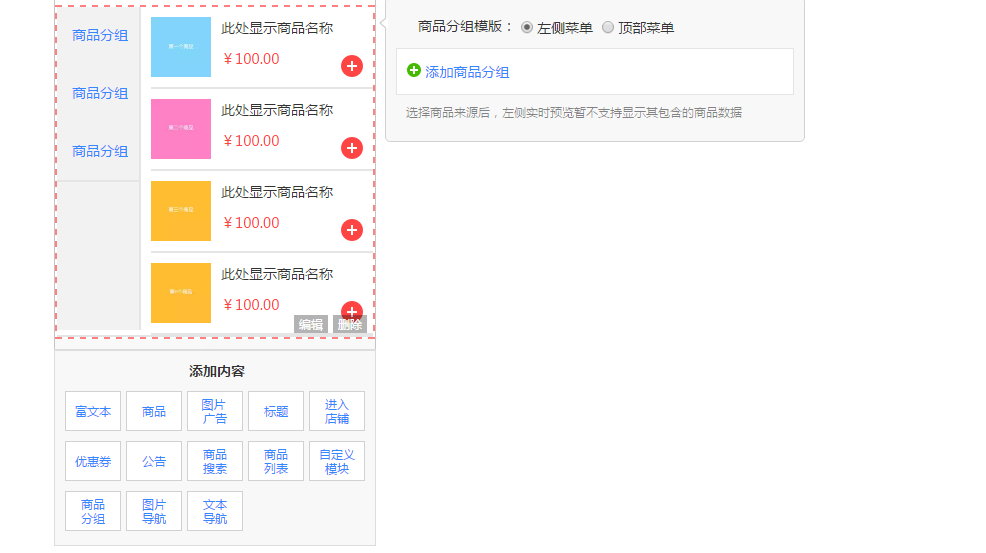
Task: Click the plus icon on the third product
Action: click(x=352, y=230)
